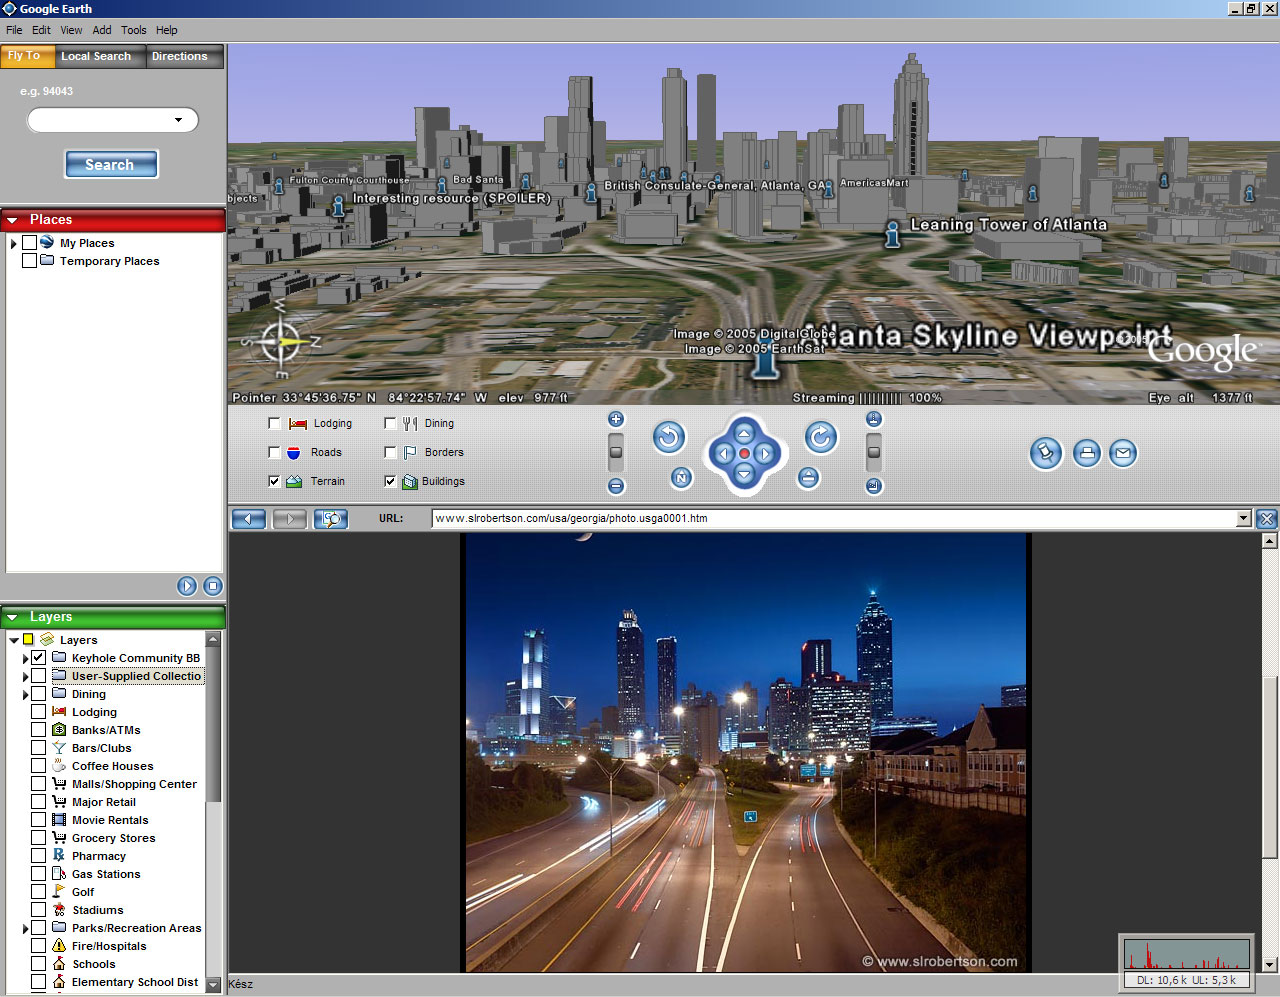This screenshot has height=997, width=1280.
Task: Expand Parks/Recreation Areas folder
Action: [25, 929]
